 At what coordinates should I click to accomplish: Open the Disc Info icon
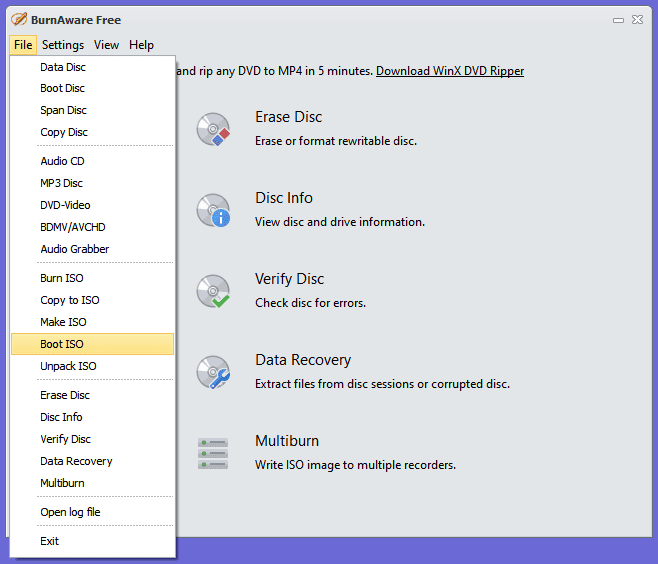[213, 210]
